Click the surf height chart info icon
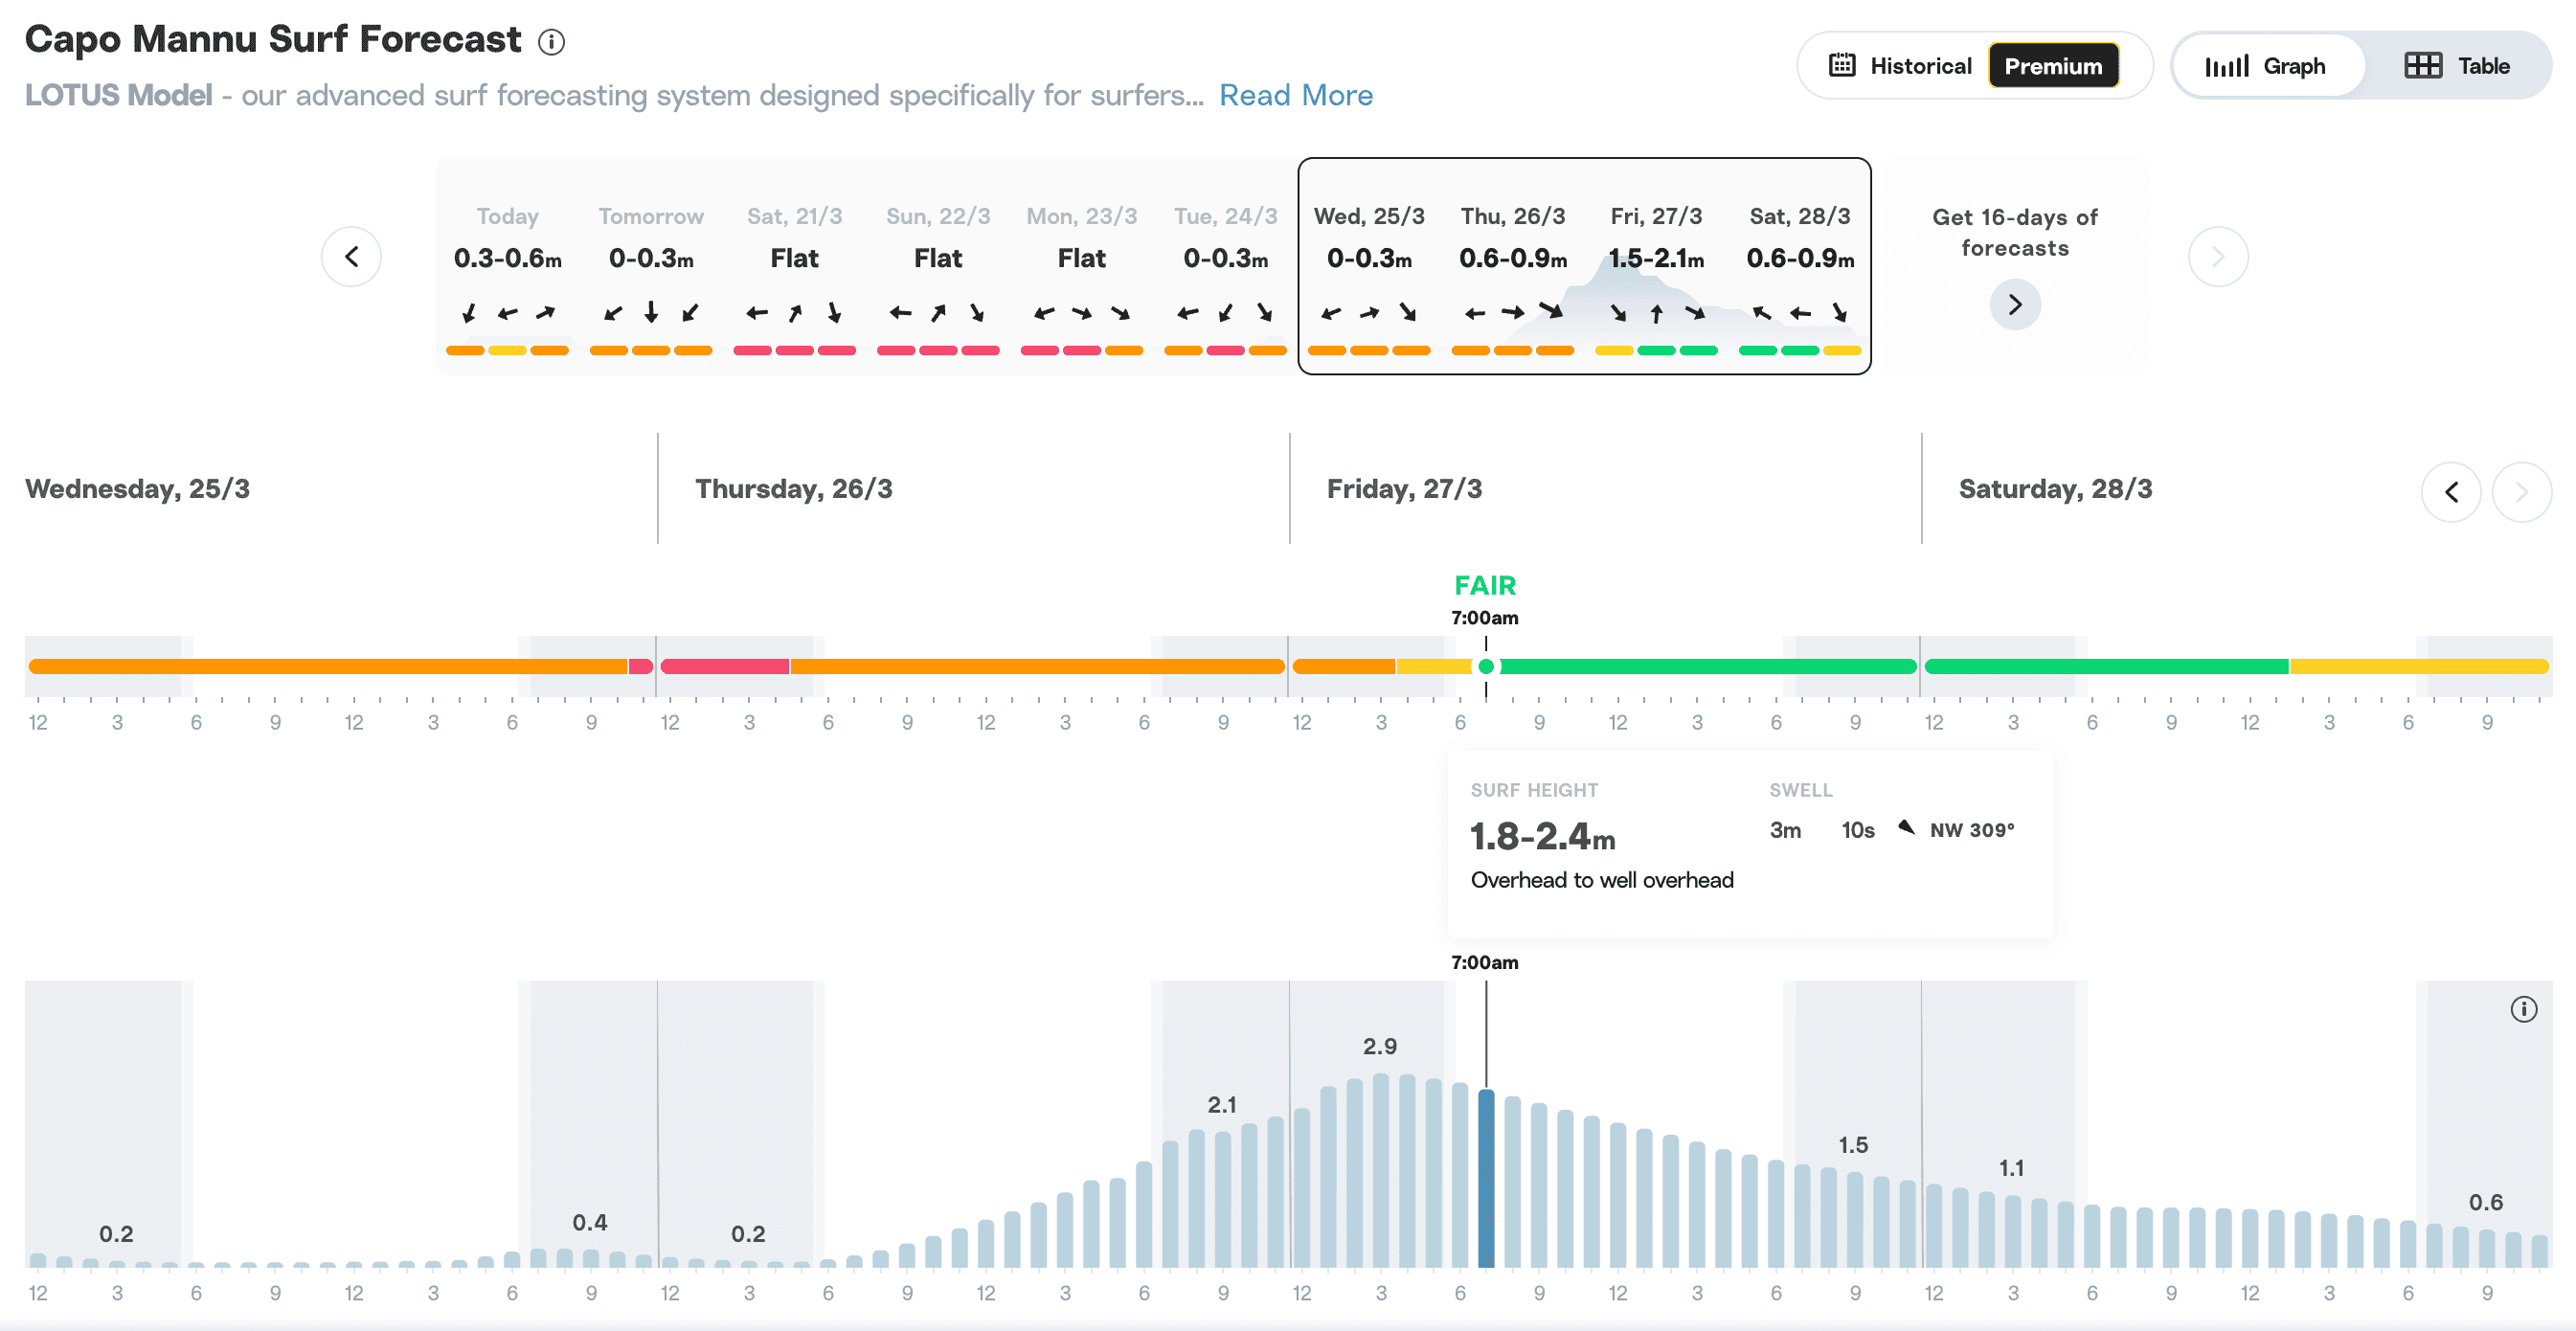Viewport: 2576px width, 1331px height. click(2523, 1009)
